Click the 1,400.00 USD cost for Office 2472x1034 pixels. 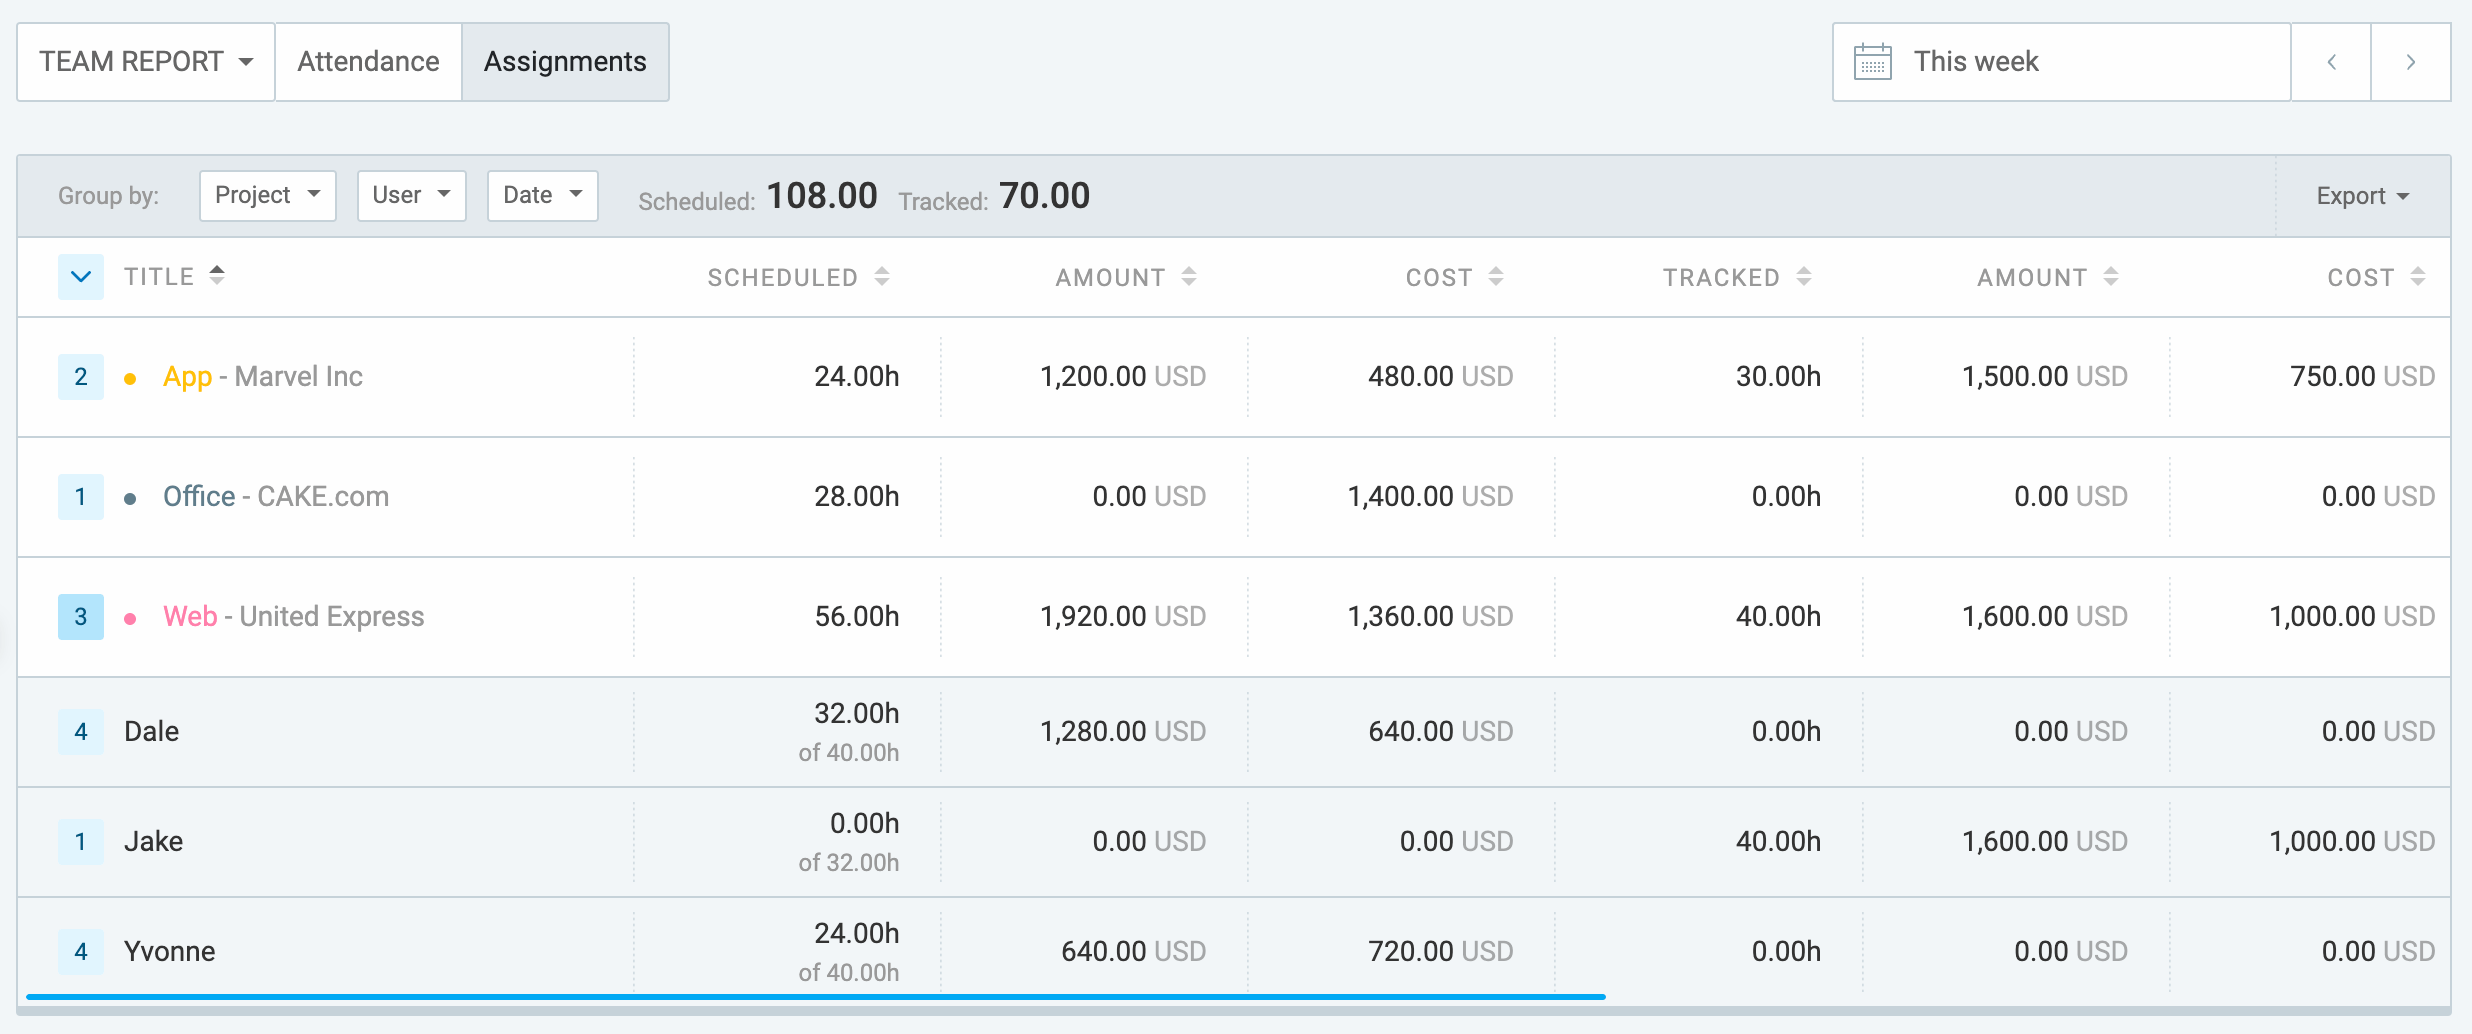tap(1431, 497)
